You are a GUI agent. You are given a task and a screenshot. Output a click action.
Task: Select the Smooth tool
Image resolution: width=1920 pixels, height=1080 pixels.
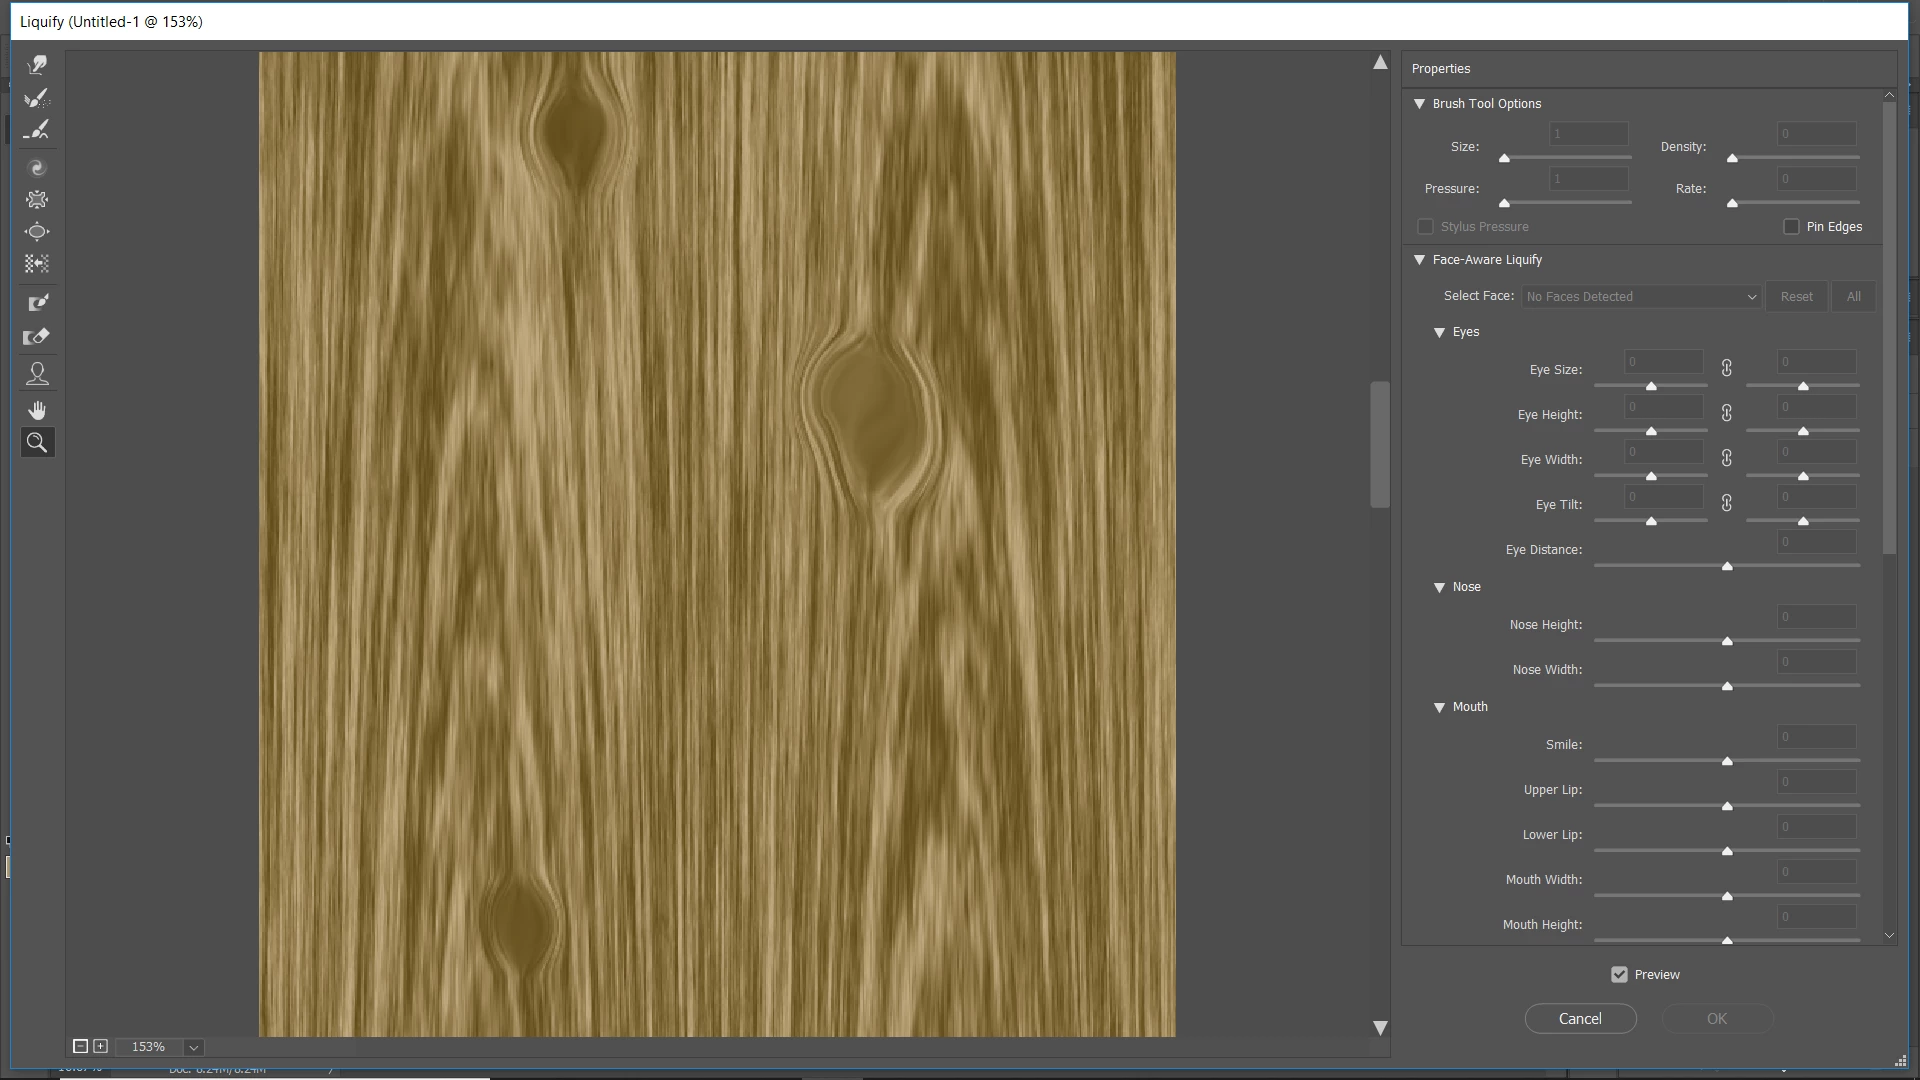pos(37,130)
